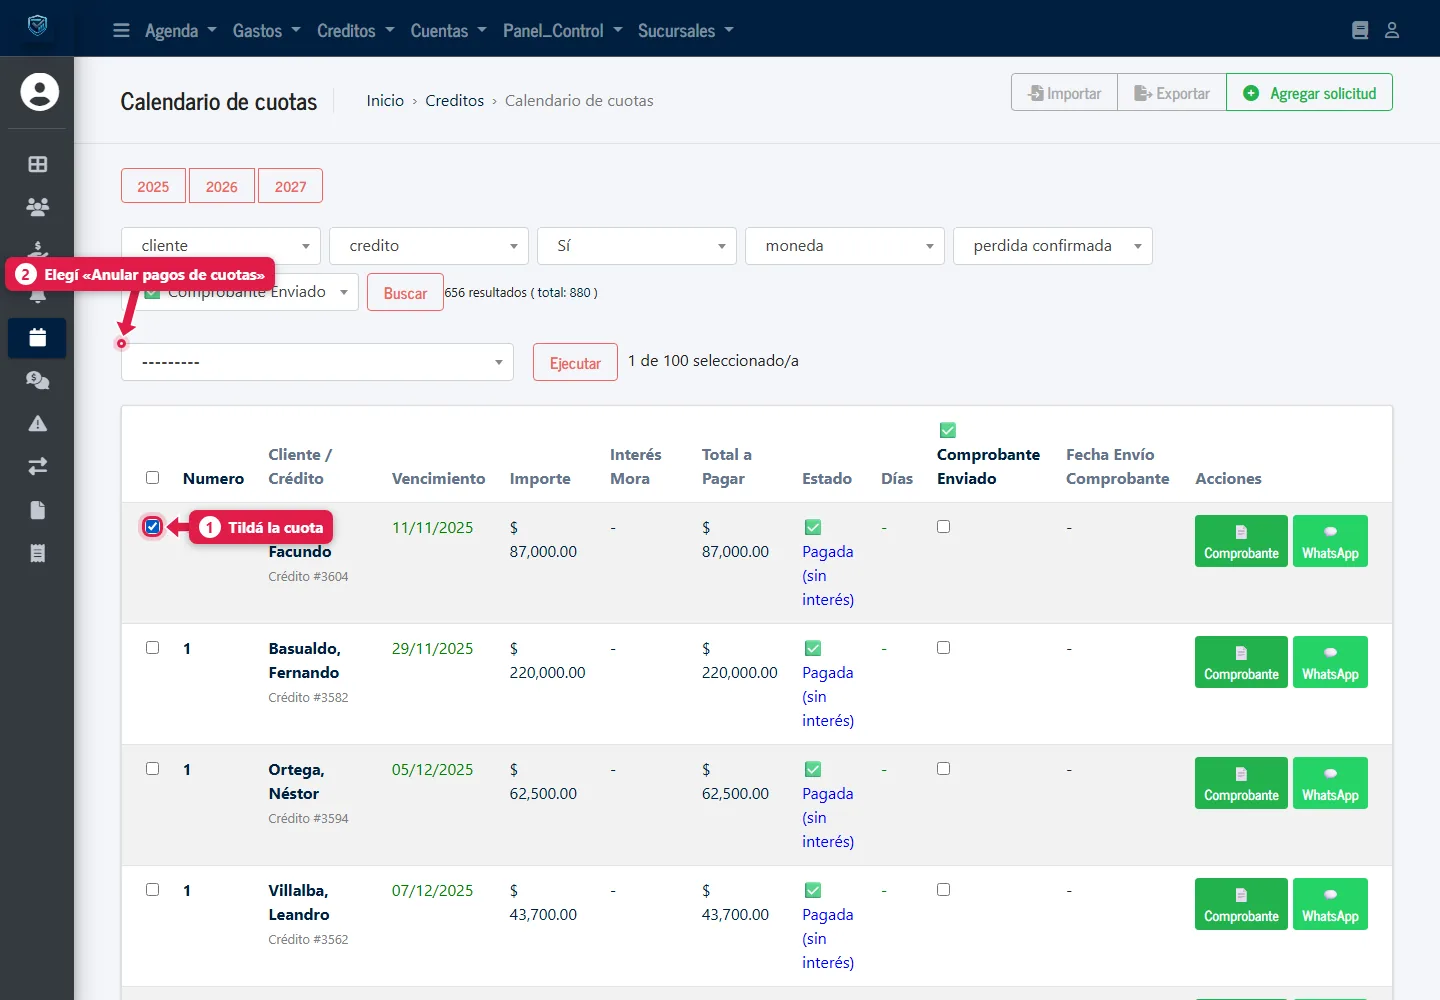The width and height of the screenshot is (1440, 1000).
Task: Open the document file sidebar icon
Action: click(38, 510)
